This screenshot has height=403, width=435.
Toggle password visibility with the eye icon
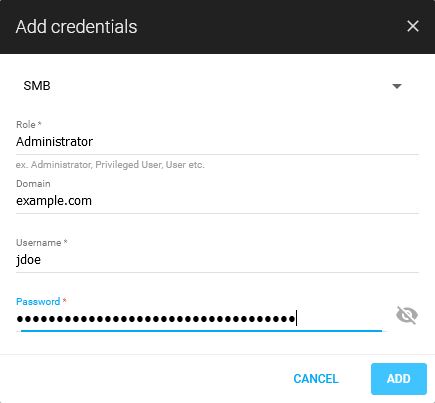(407, 315)
